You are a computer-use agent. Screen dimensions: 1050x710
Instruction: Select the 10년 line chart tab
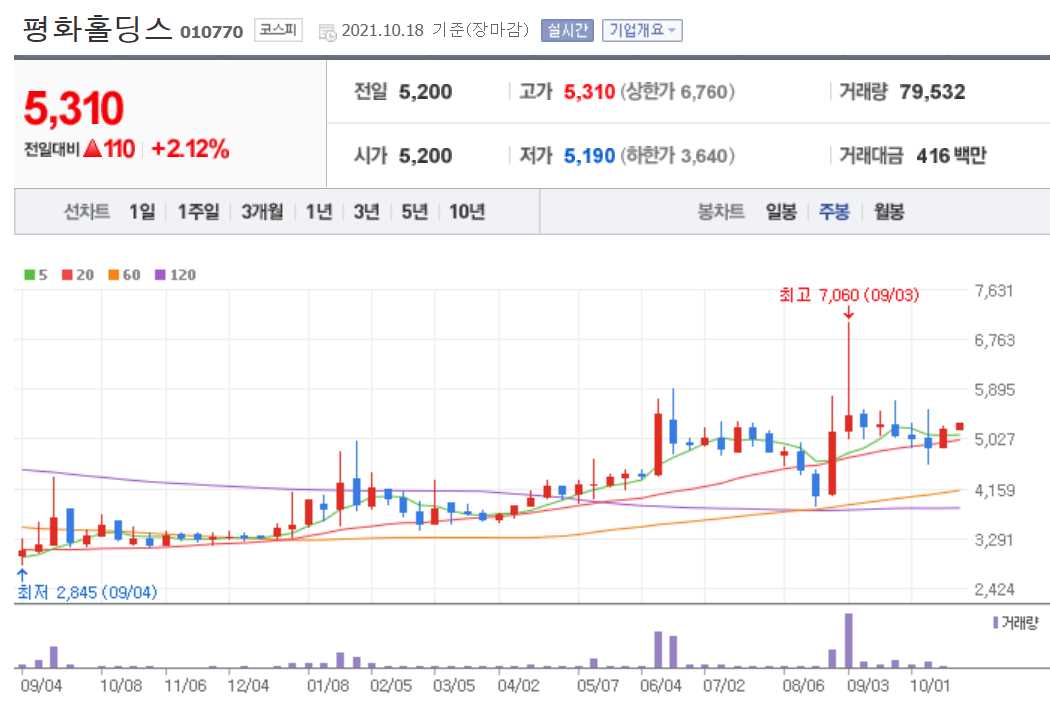[x=467, y=212]
